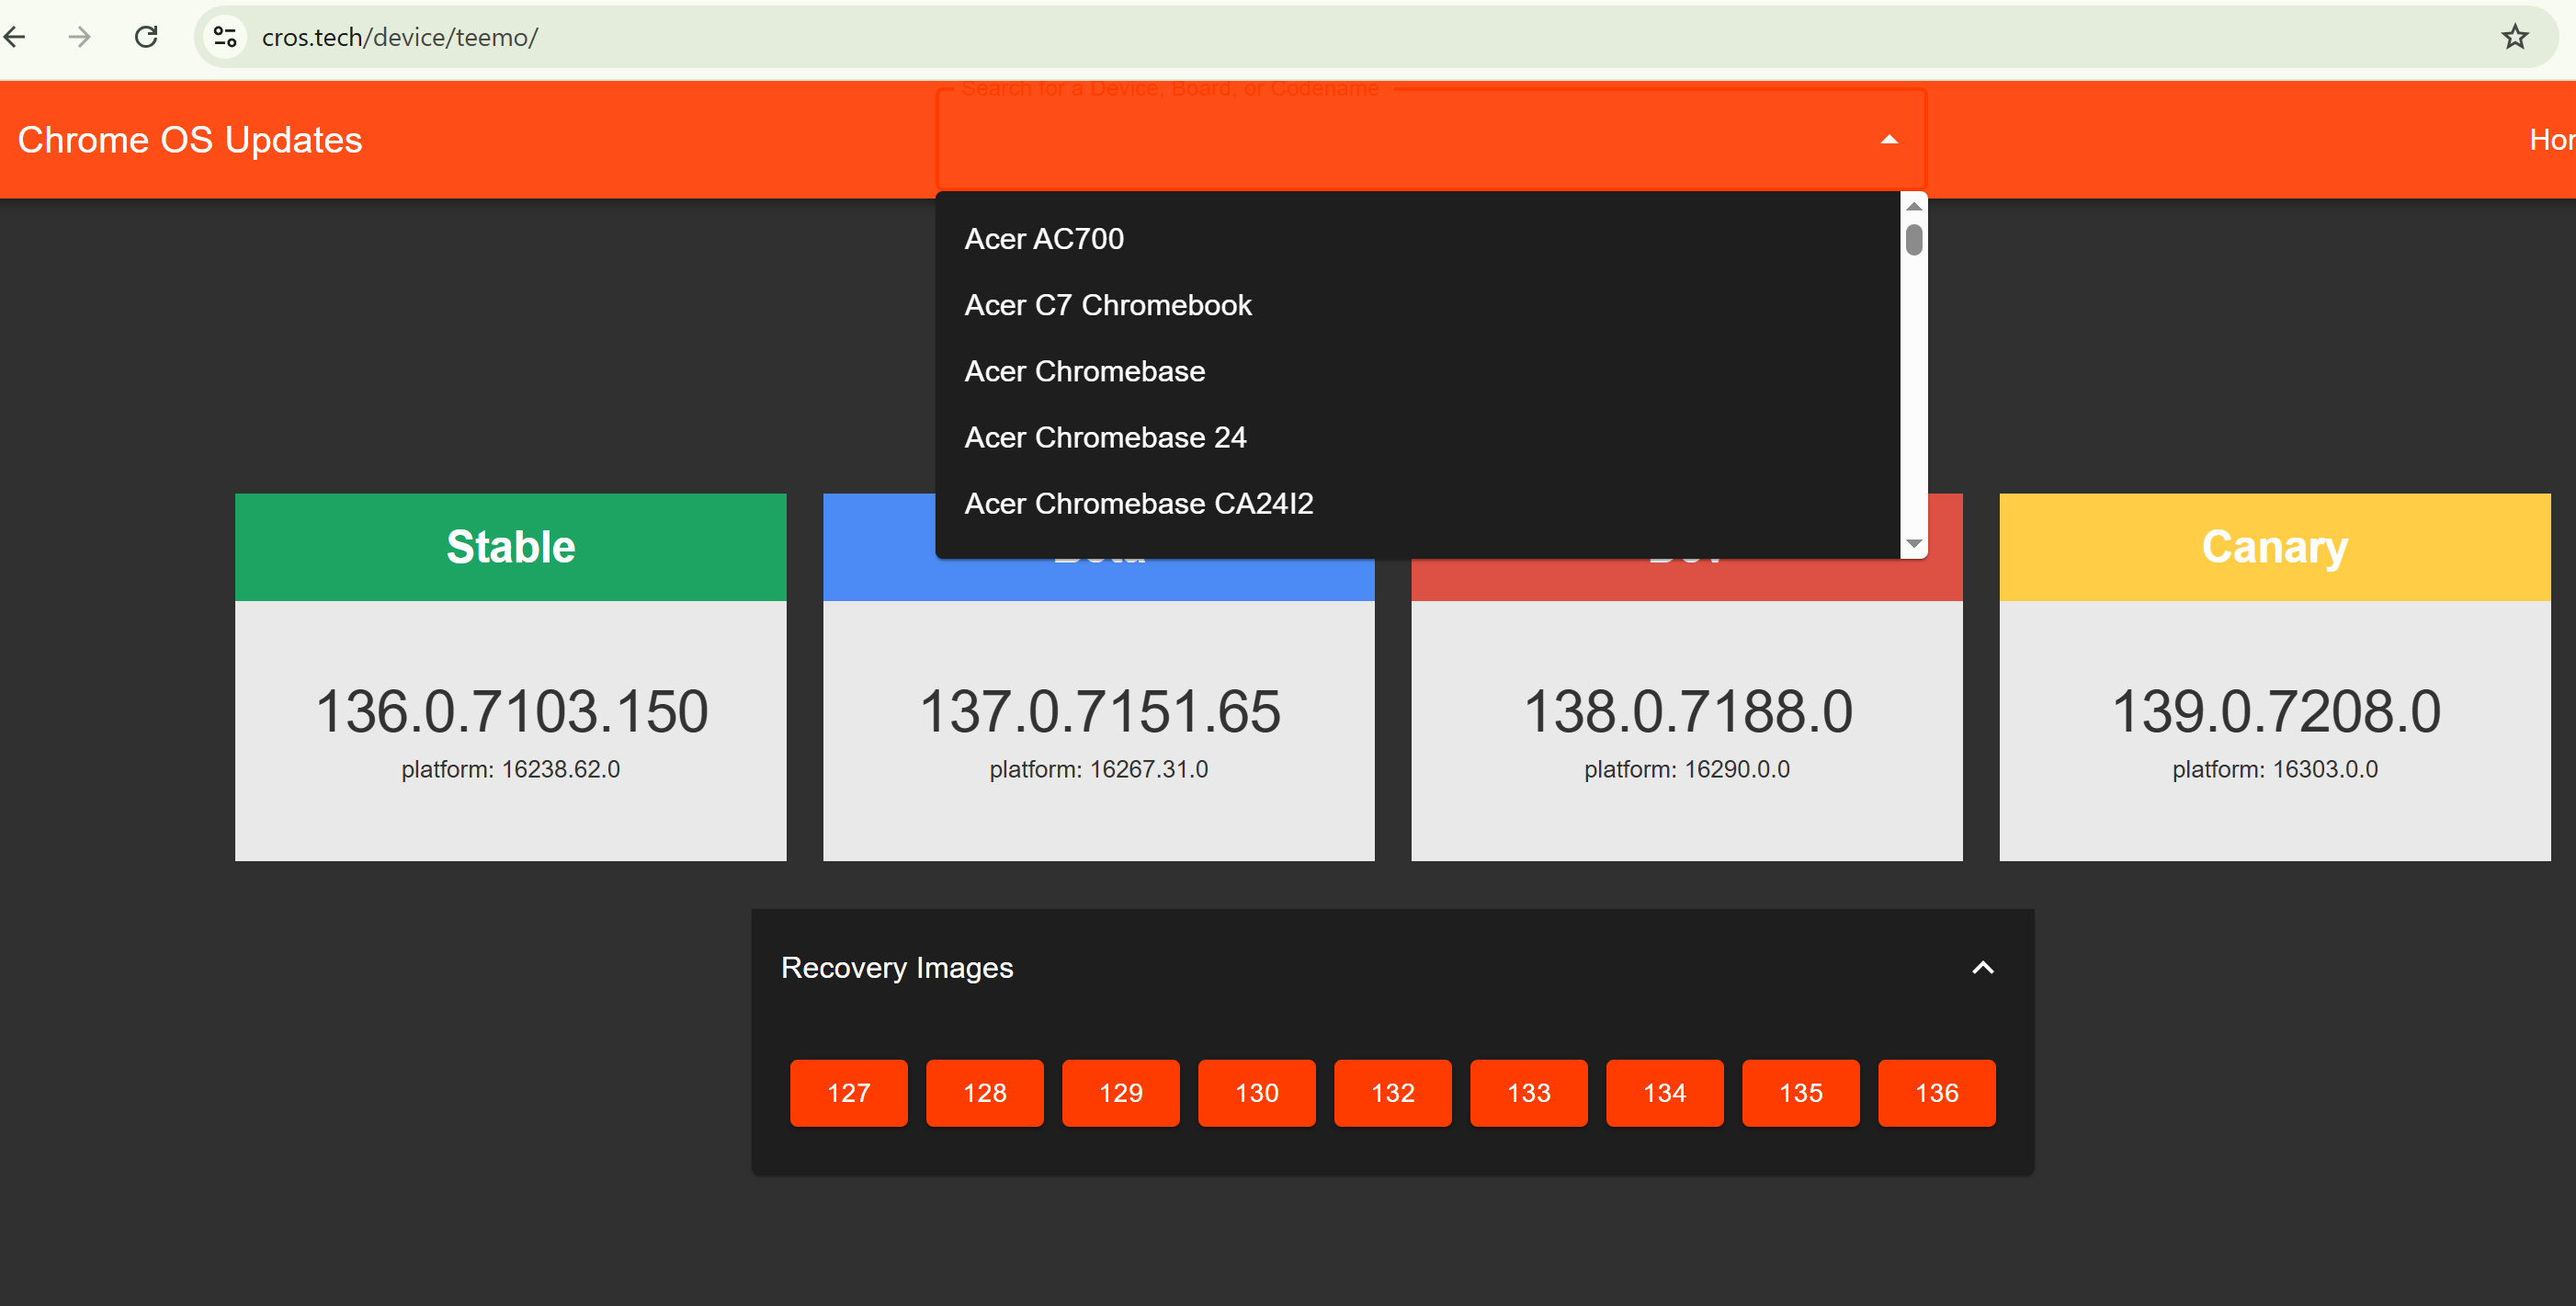Download recovery image 128
Viewport: 2576px width, 1306px height.
pyautogui.click(x=985, y=1093)
